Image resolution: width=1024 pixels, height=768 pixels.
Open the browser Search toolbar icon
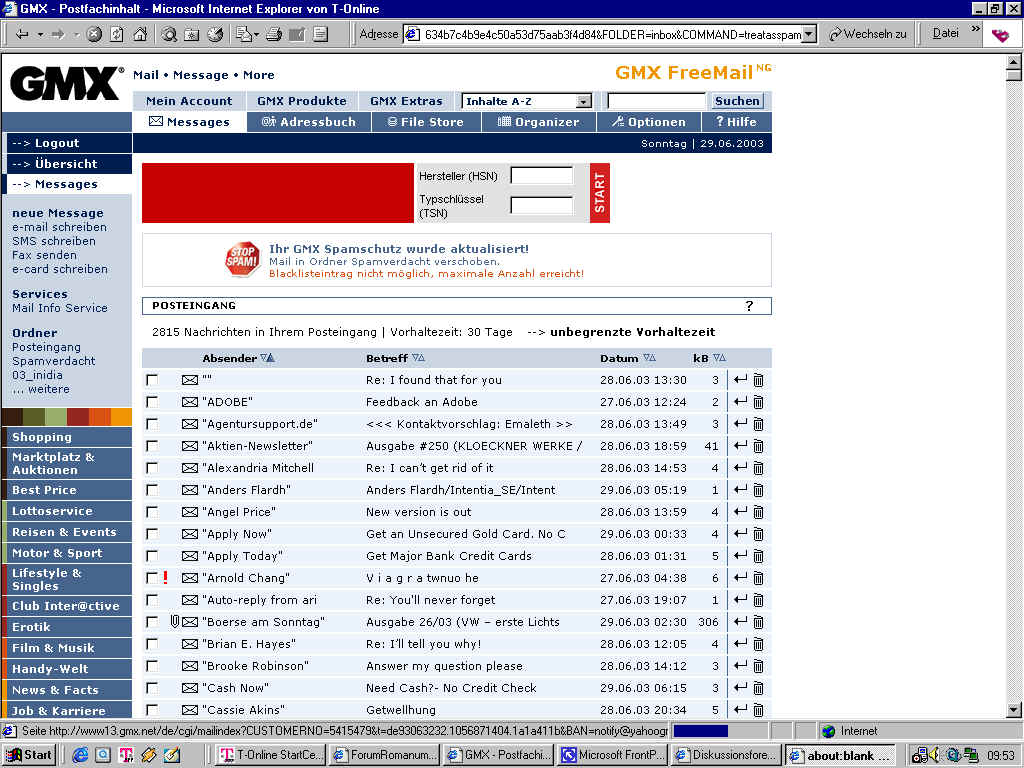169,34
